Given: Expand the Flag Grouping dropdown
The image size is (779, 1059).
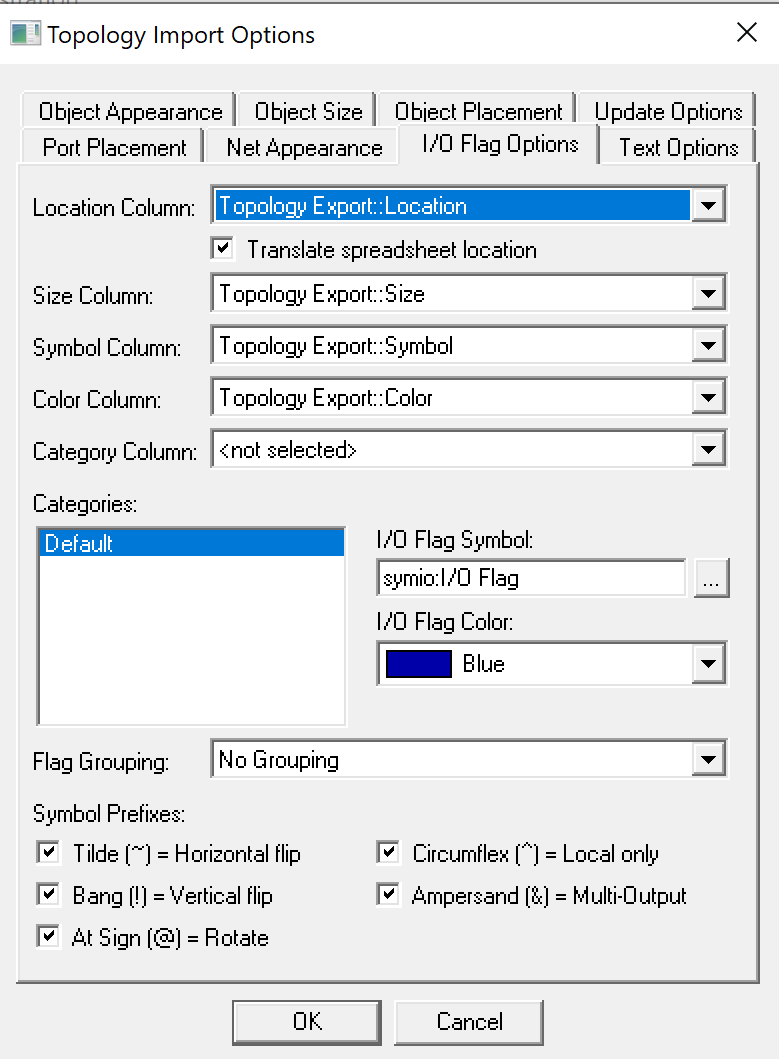Looking at the screenshot, I should click(x=709, y=760).
